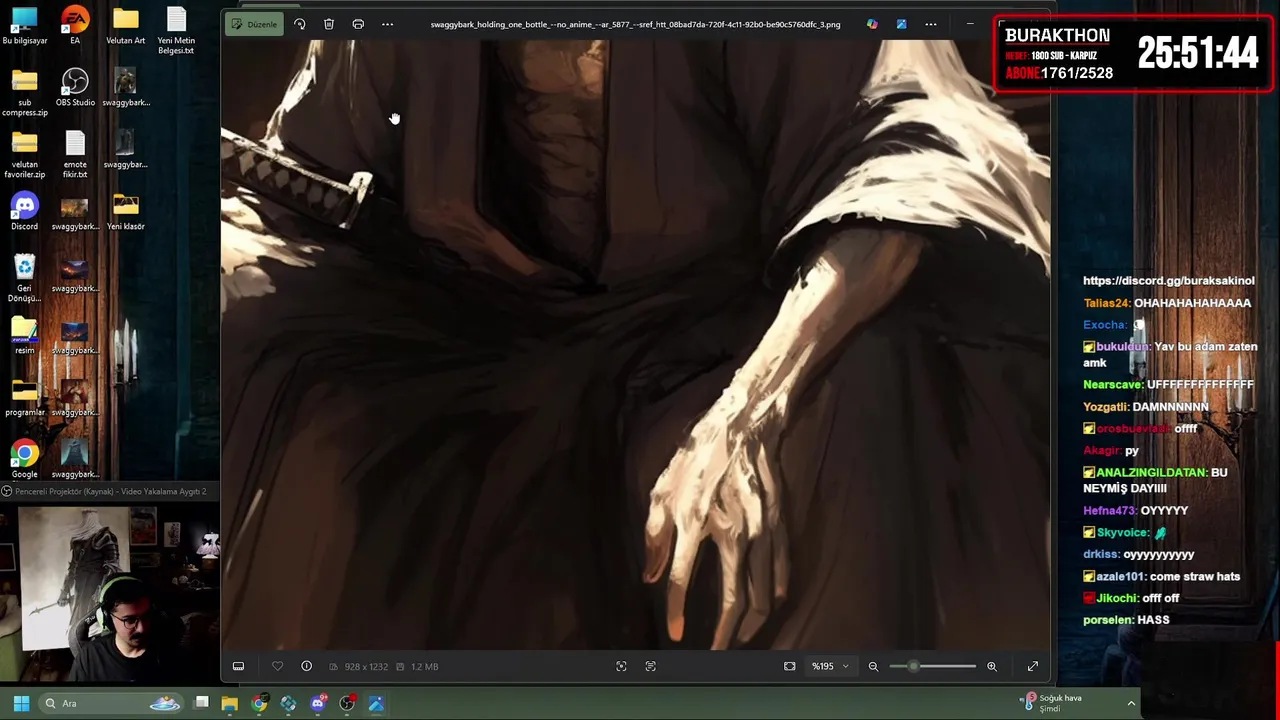
Task: Open the Windows Start button
Action: (x=21, y=703)
